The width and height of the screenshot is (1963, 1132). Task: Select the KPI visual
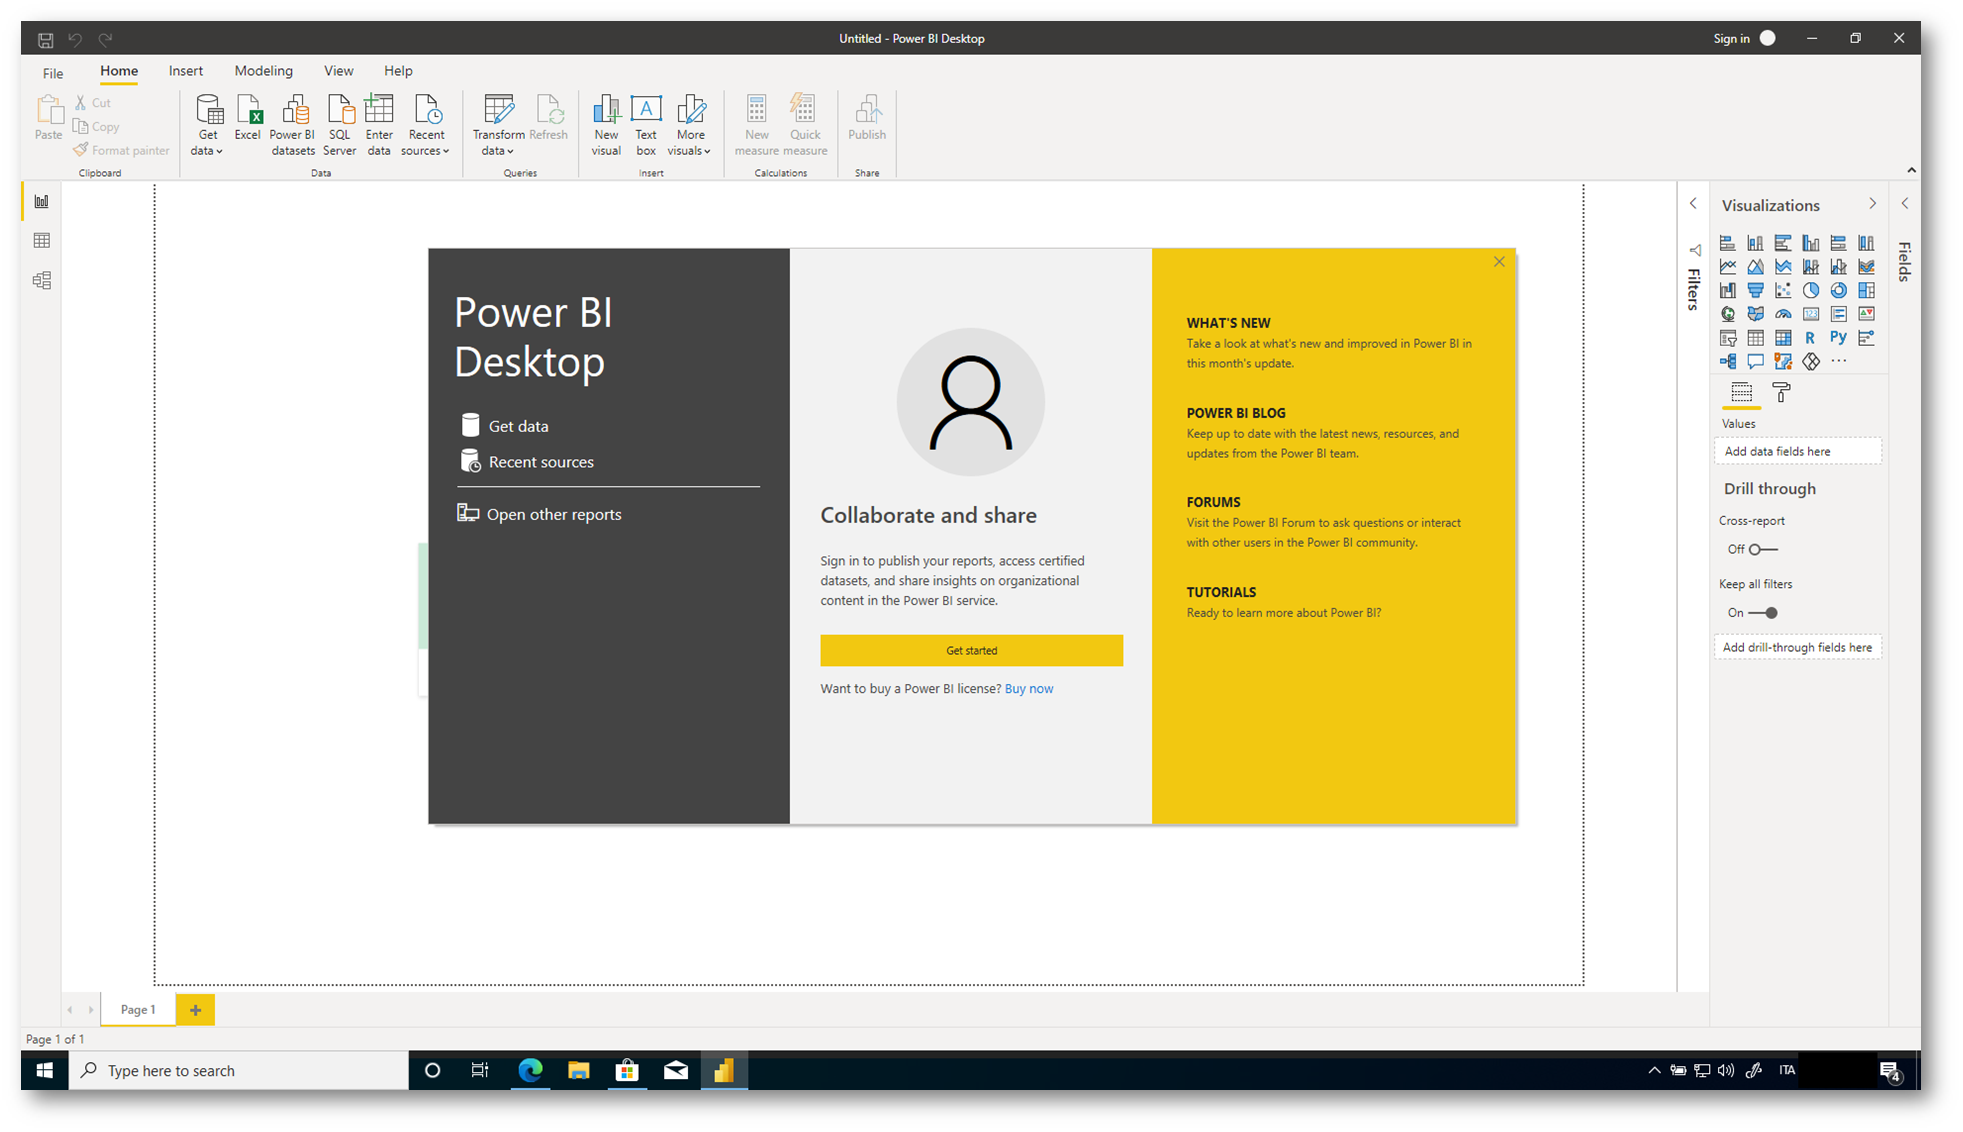tap(1866, 314)
